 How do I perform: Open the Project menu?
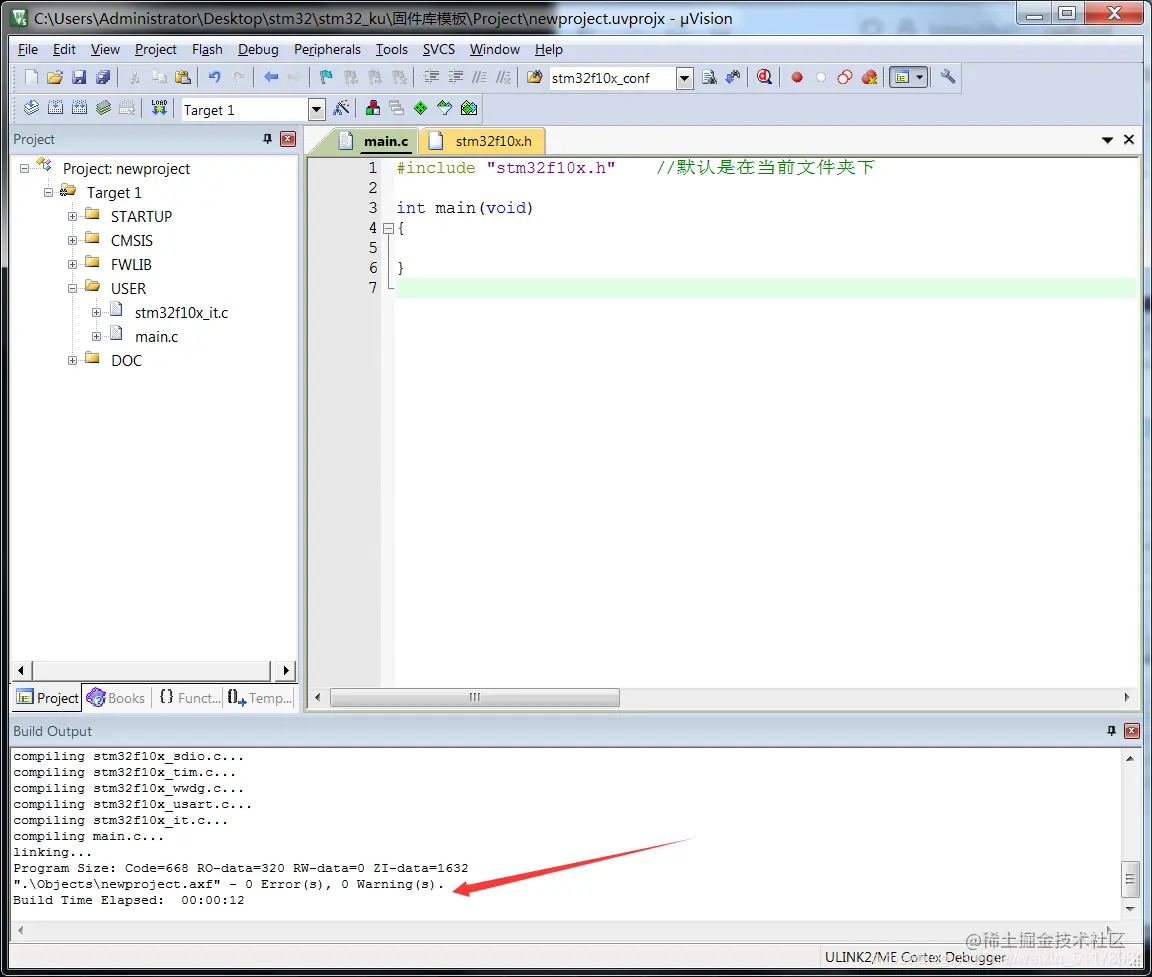(x=156, y=49)
